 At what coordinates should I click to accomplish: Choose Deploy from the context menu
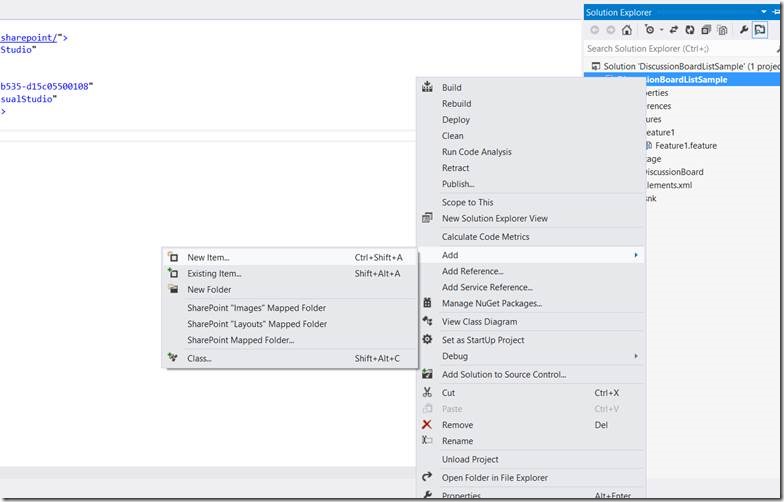(x=456, y=120)
